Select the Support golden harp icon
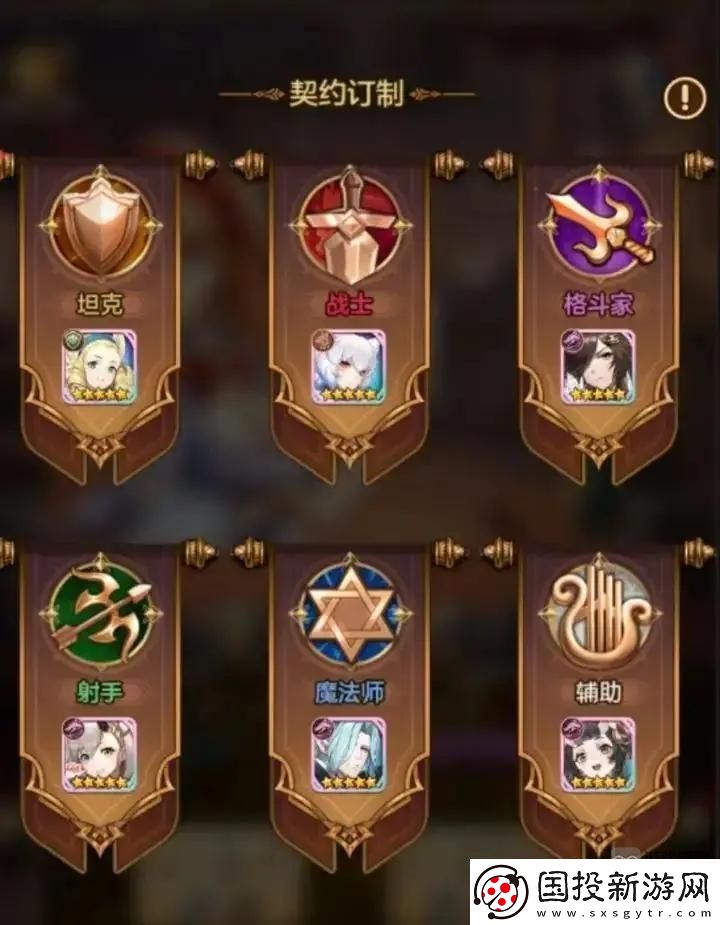Screen dimensions: 720x925 click(600, 614)
